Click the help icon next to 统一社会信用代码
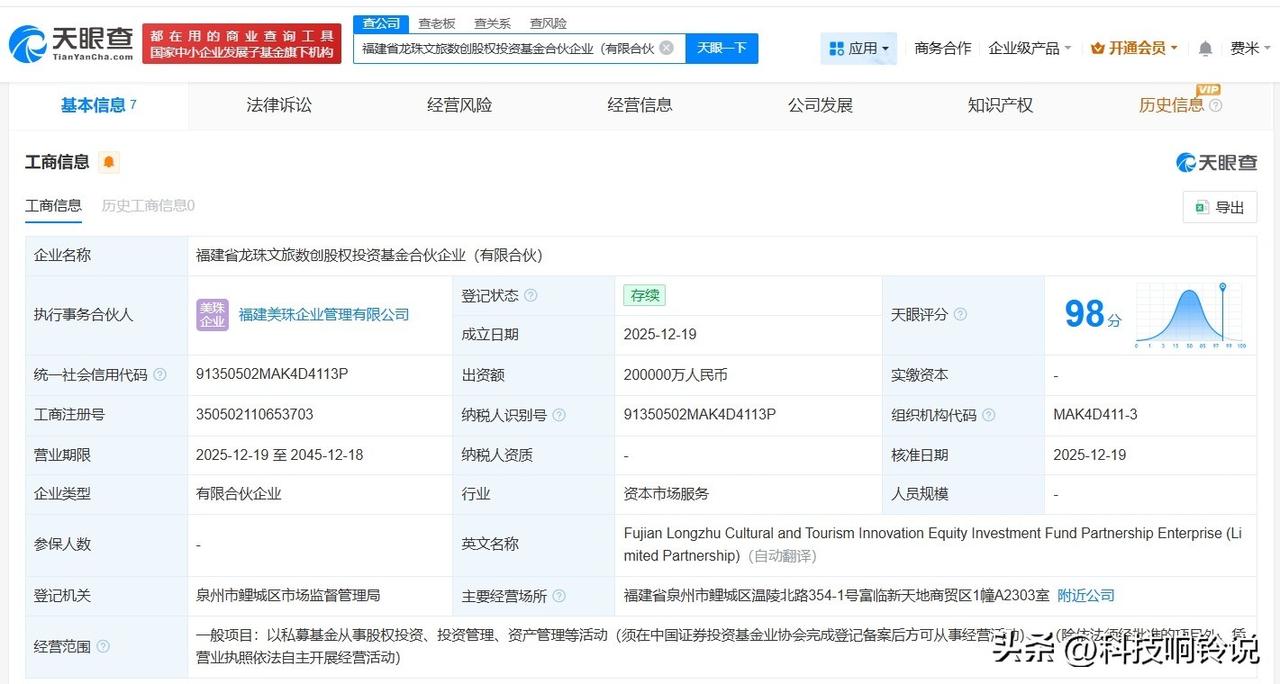This screenshot has width=1280, height=684. click(161, 375)
